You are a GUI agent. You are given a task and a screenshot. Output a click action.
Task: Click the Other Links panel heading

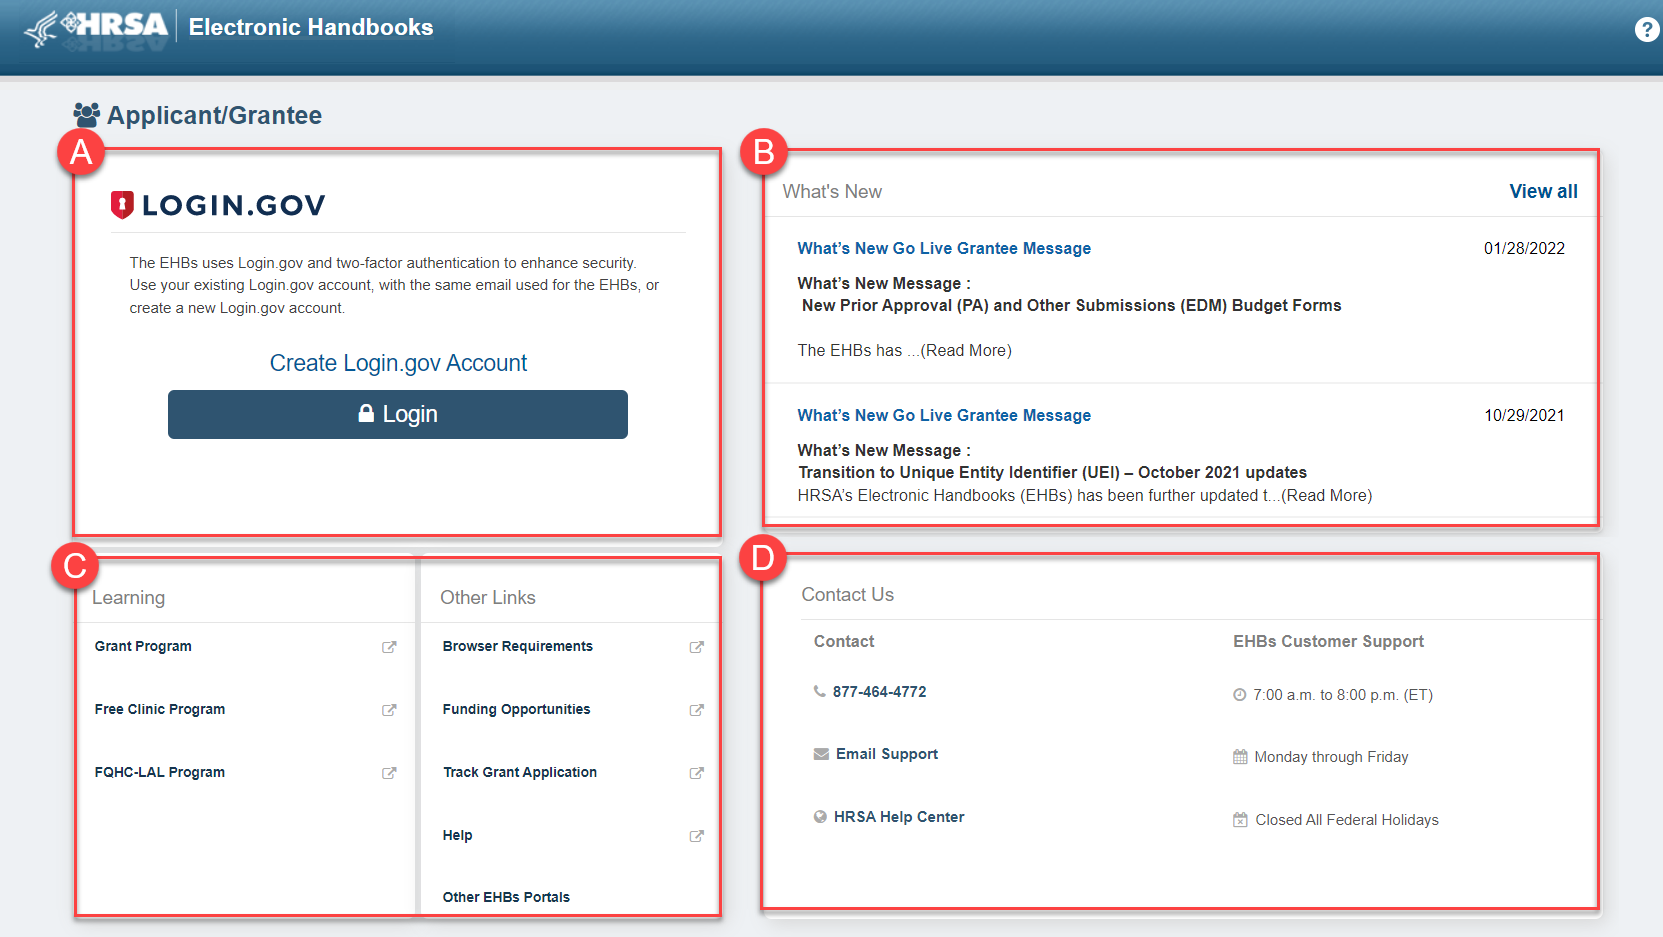(488, 597)
